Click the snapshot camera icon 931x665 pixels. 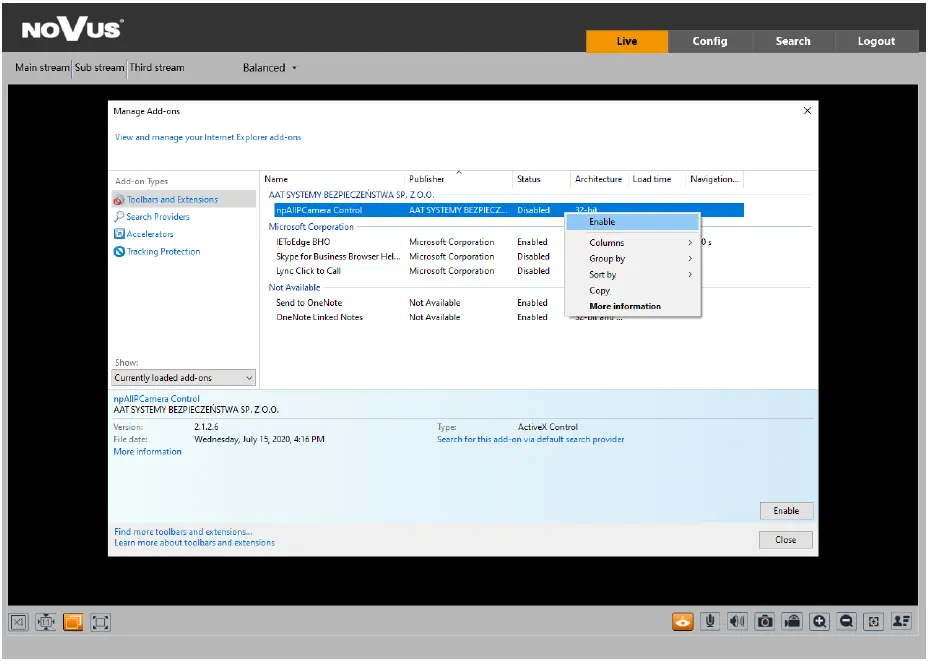point(765,622)
